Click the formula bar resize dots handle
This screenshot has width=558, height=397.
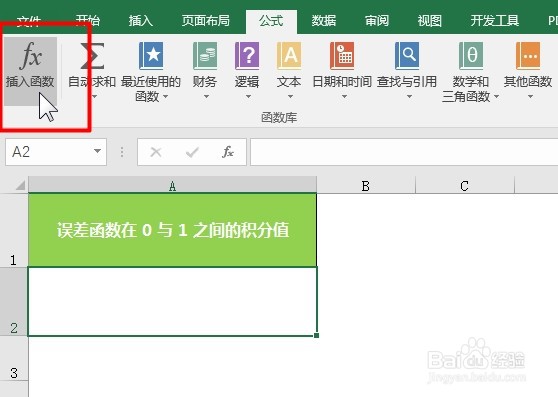122,152
